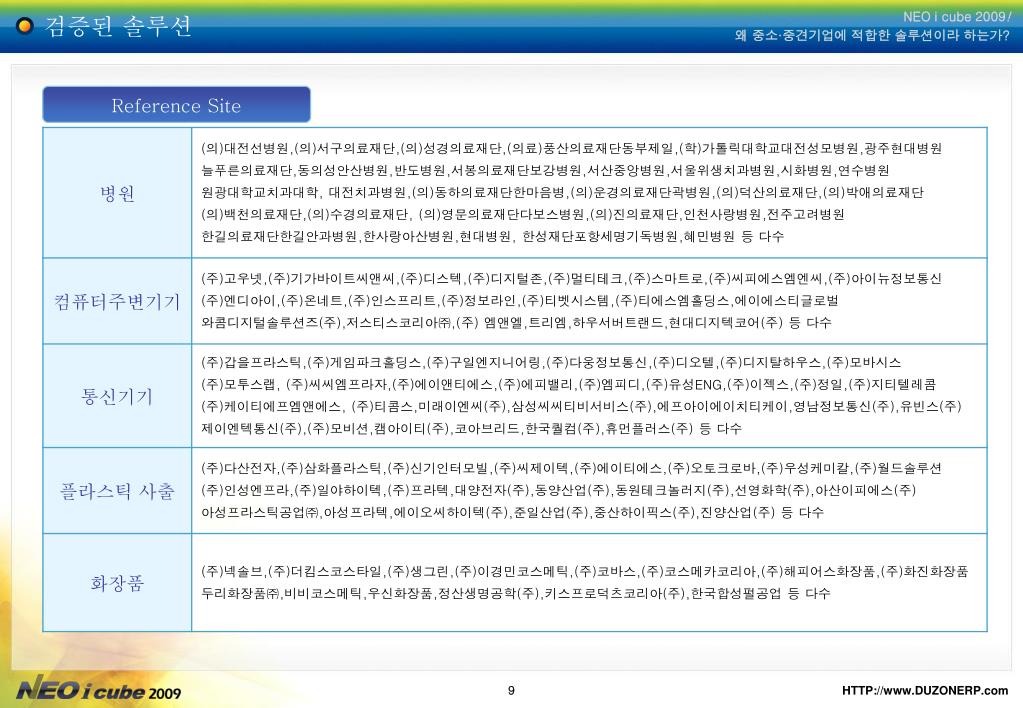
Task: Click the line starting 아성프라스틱공업
Action: [512, 512]
